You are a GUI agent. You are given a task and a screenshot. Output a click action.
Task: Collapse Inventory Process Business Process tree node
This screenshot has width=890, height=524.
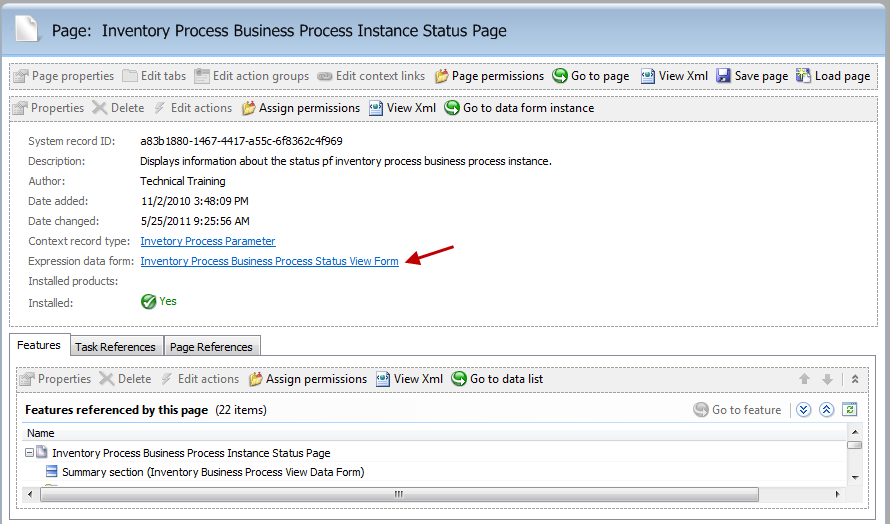(30, 452)
